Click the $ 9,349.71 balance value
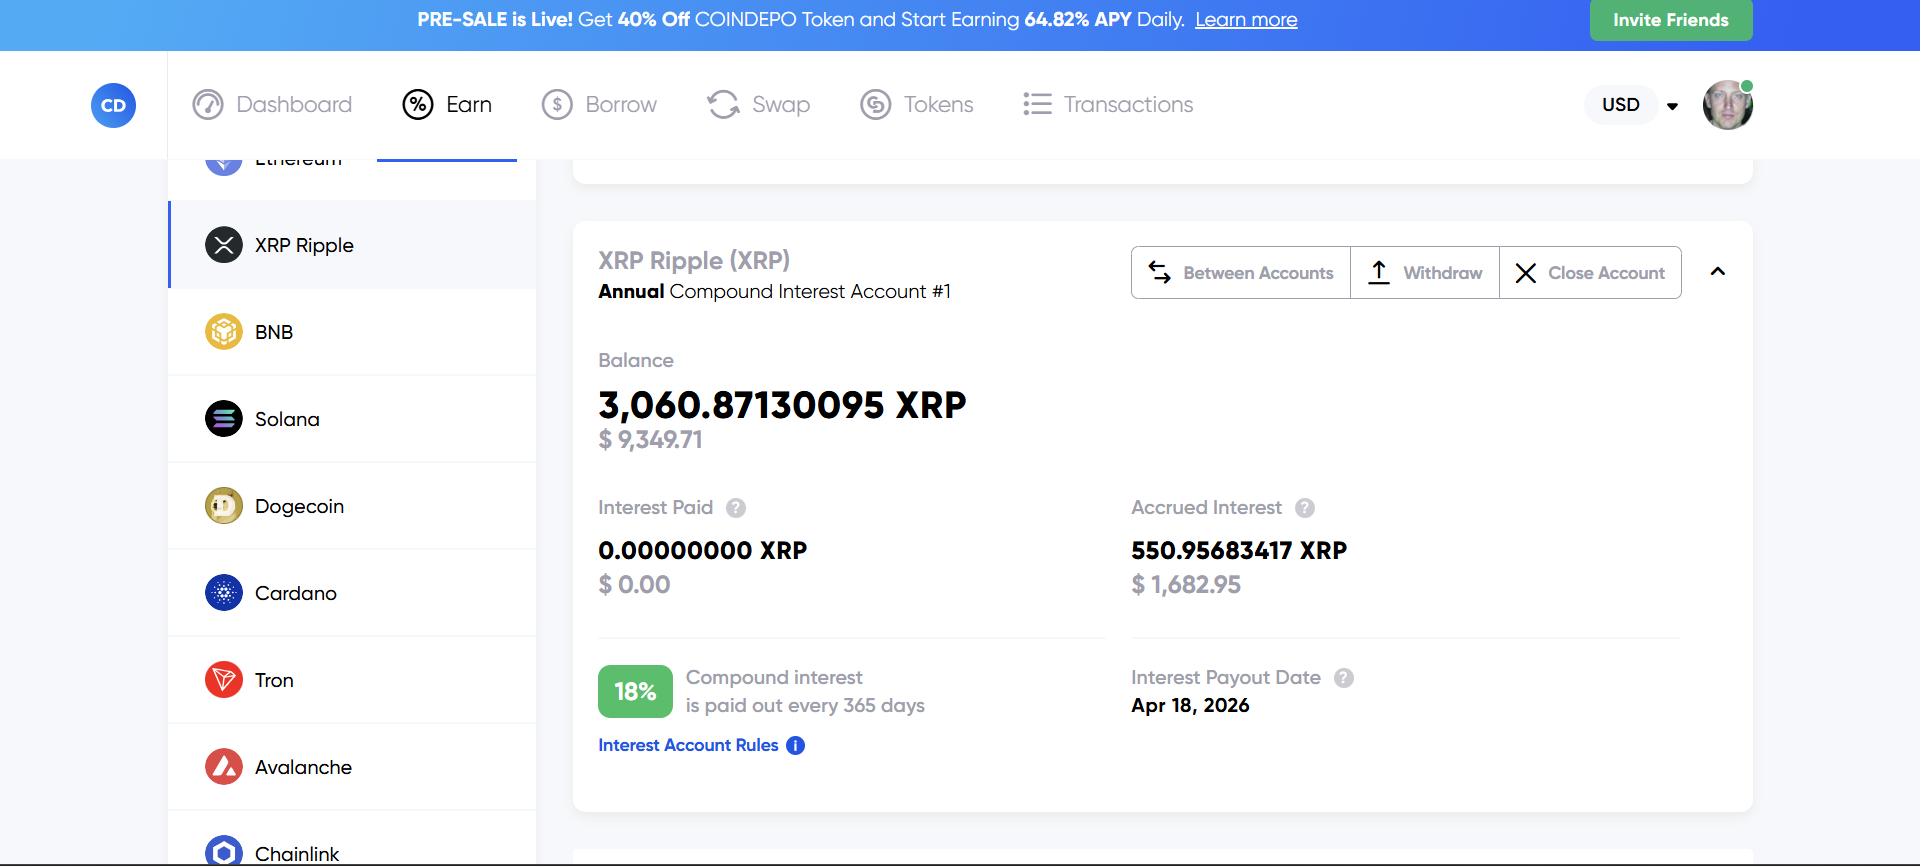1920x866 pixels. click(x=650, y=440)
